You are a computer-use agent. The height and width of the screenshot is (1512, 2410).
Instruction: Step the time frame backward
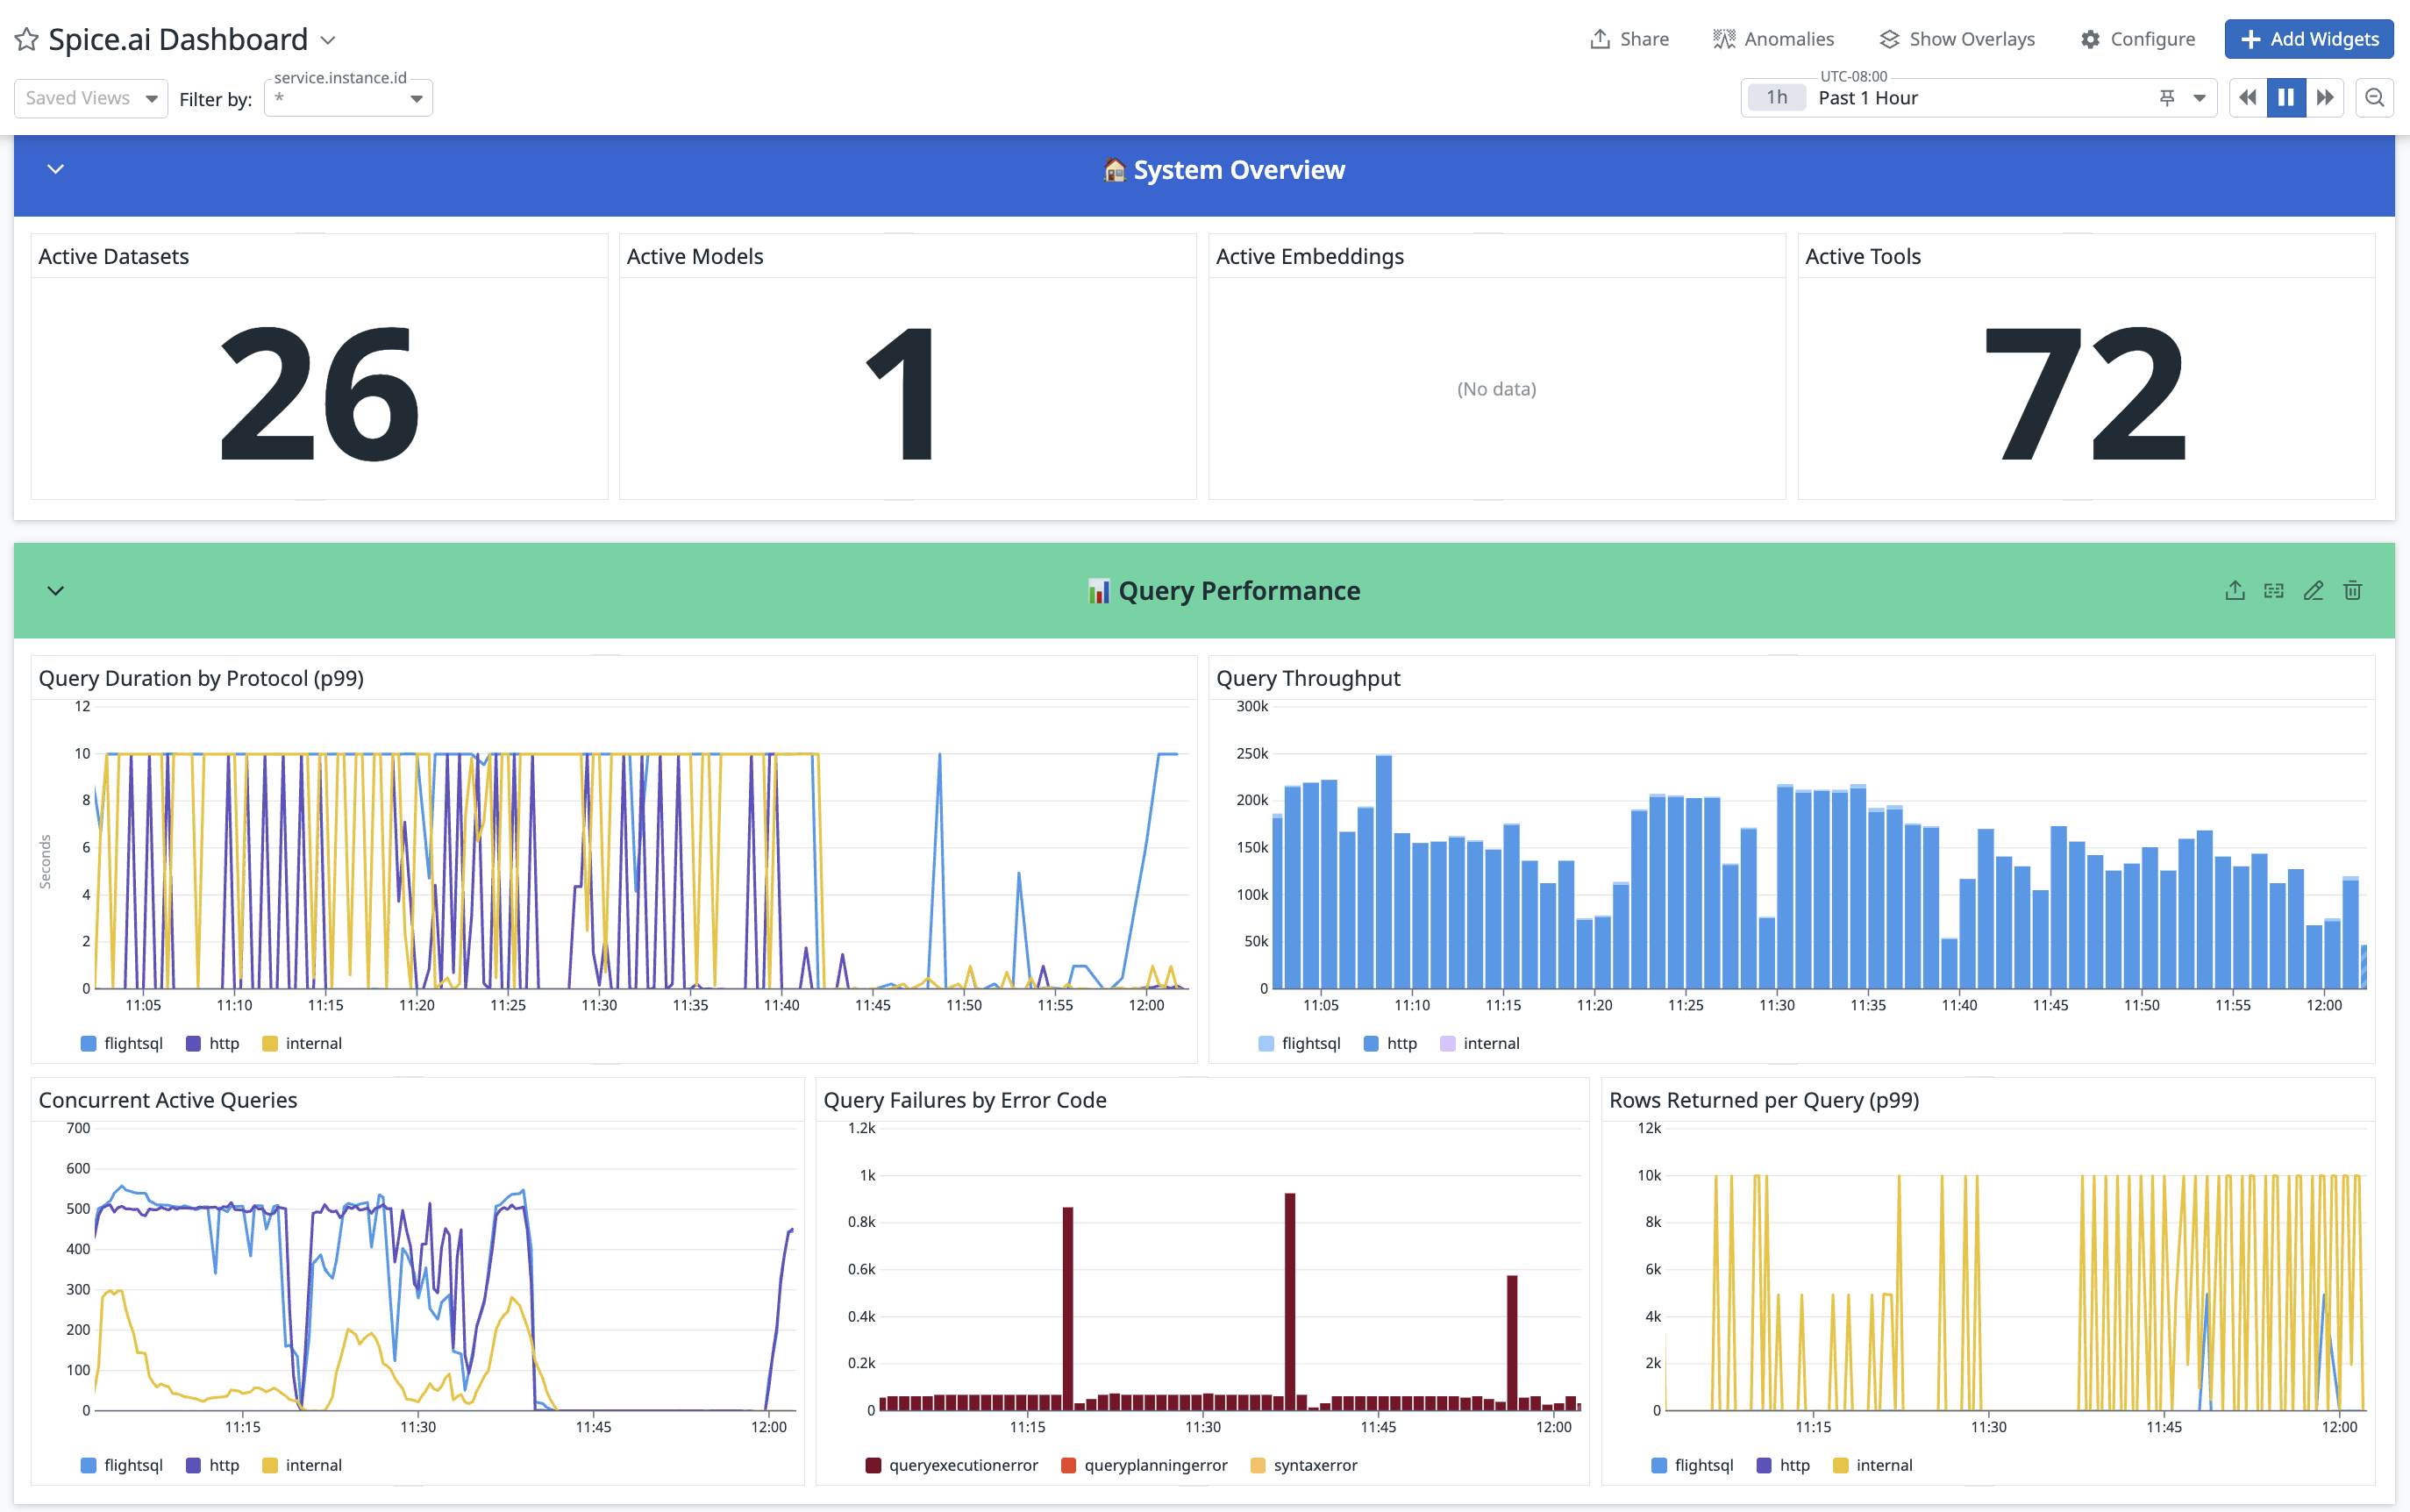pos(2247,98)
